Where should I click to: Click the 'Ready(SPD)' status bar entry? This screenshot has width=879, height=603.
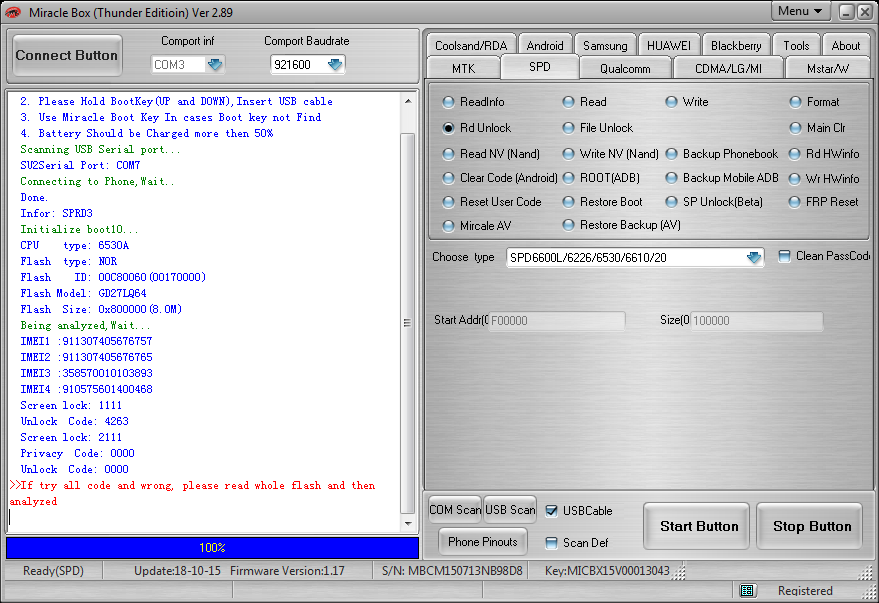[x=53, y=571]
